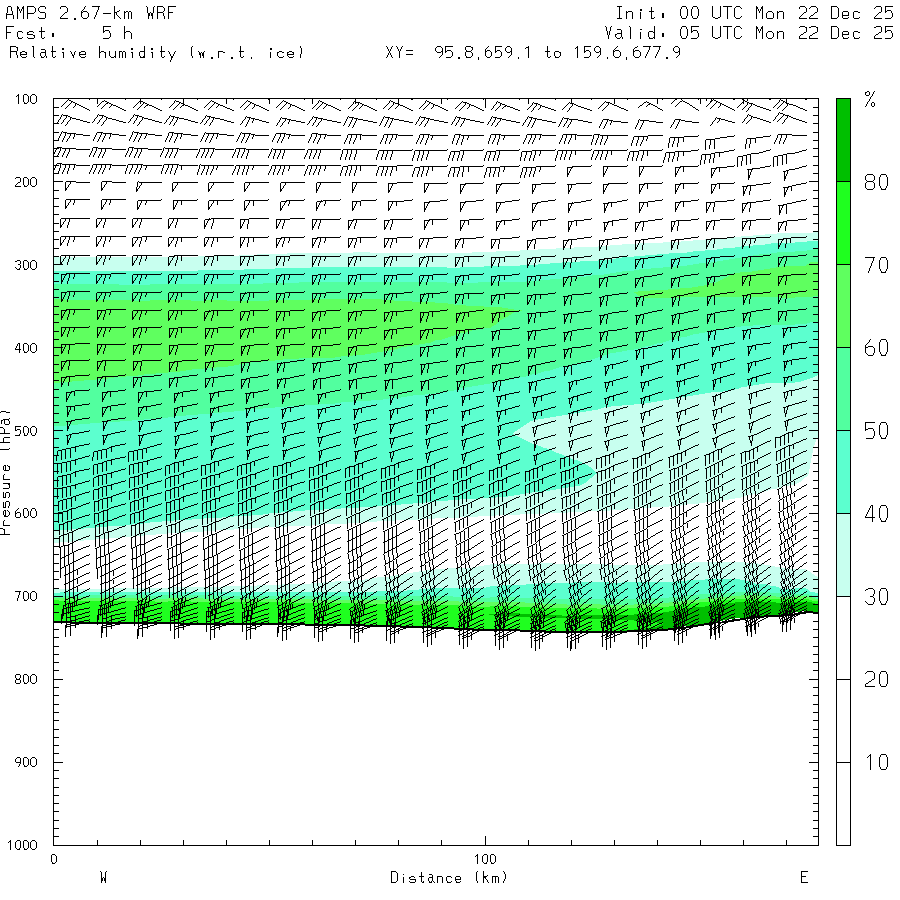Click the 10 label on the colorbar

[x=876, y=762]
